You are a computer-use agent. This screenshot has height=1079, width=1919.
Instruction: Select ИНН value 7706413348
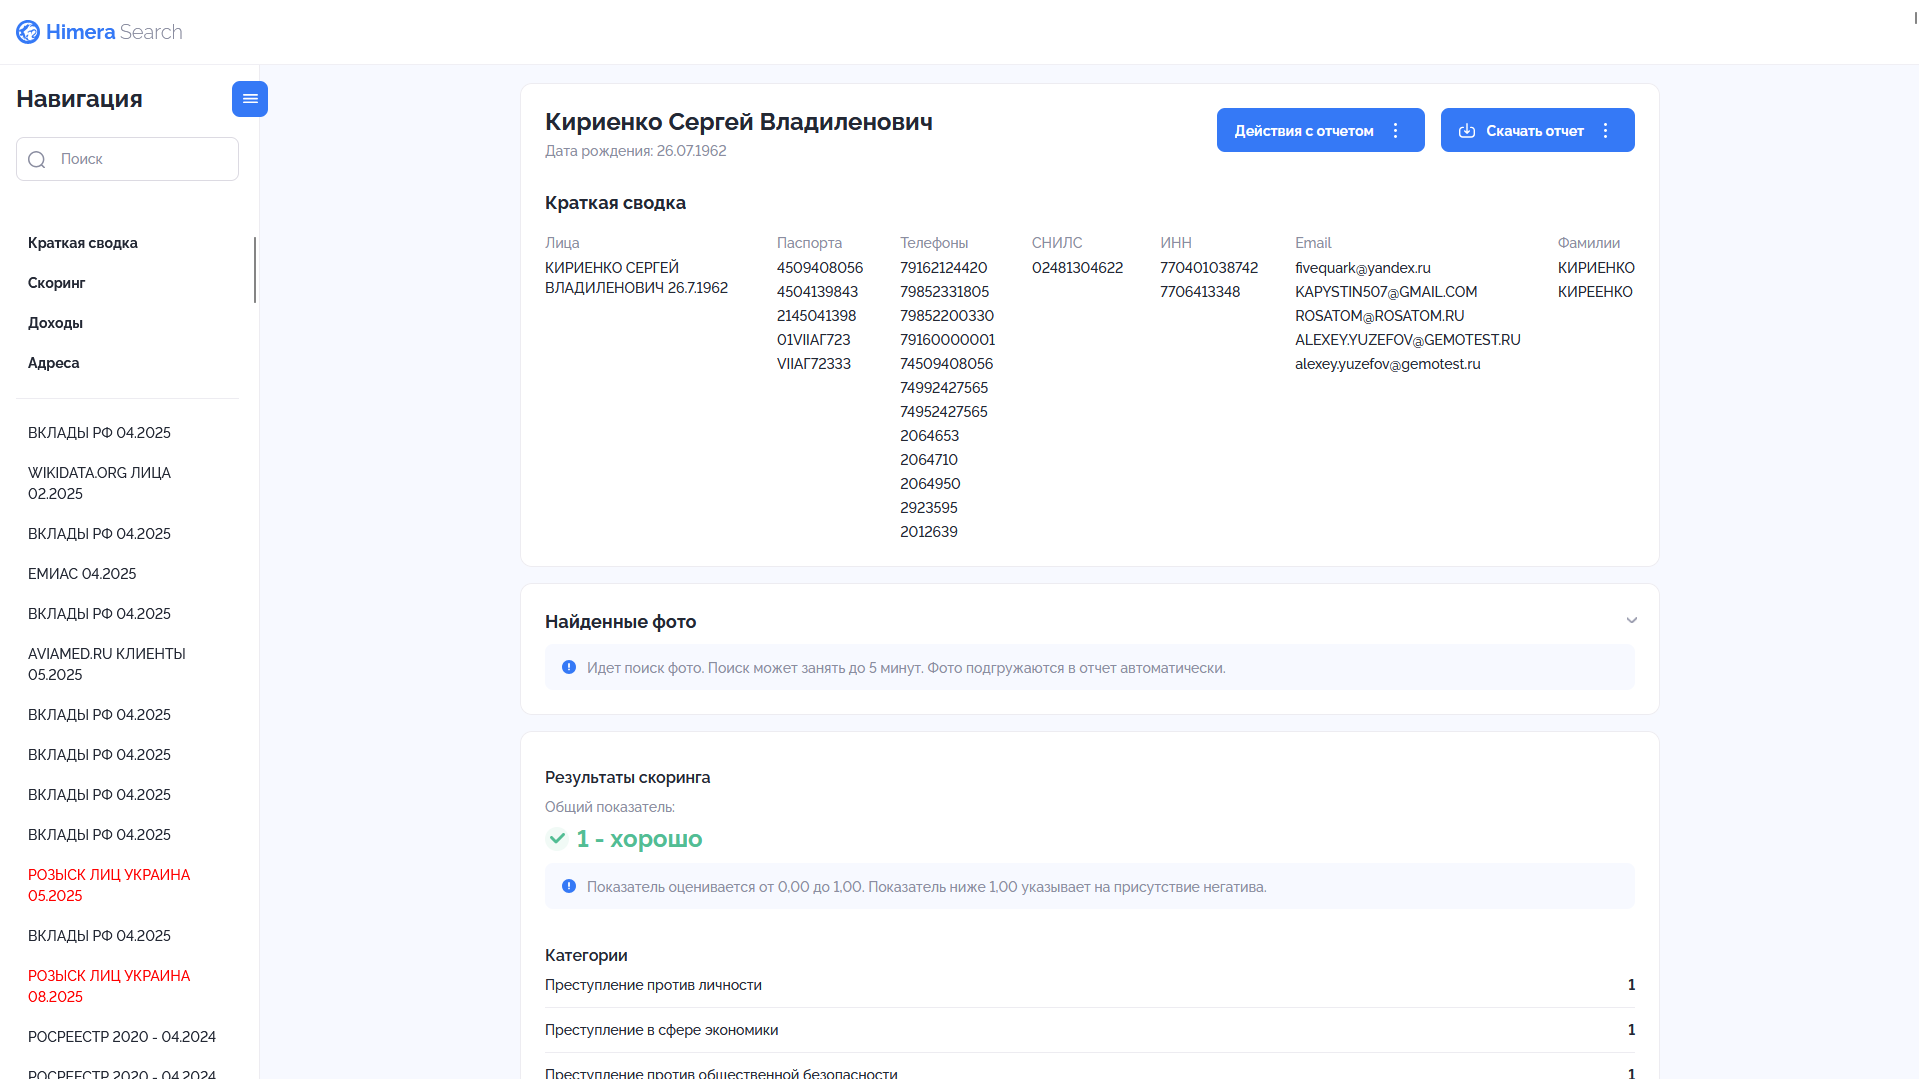1200,292
